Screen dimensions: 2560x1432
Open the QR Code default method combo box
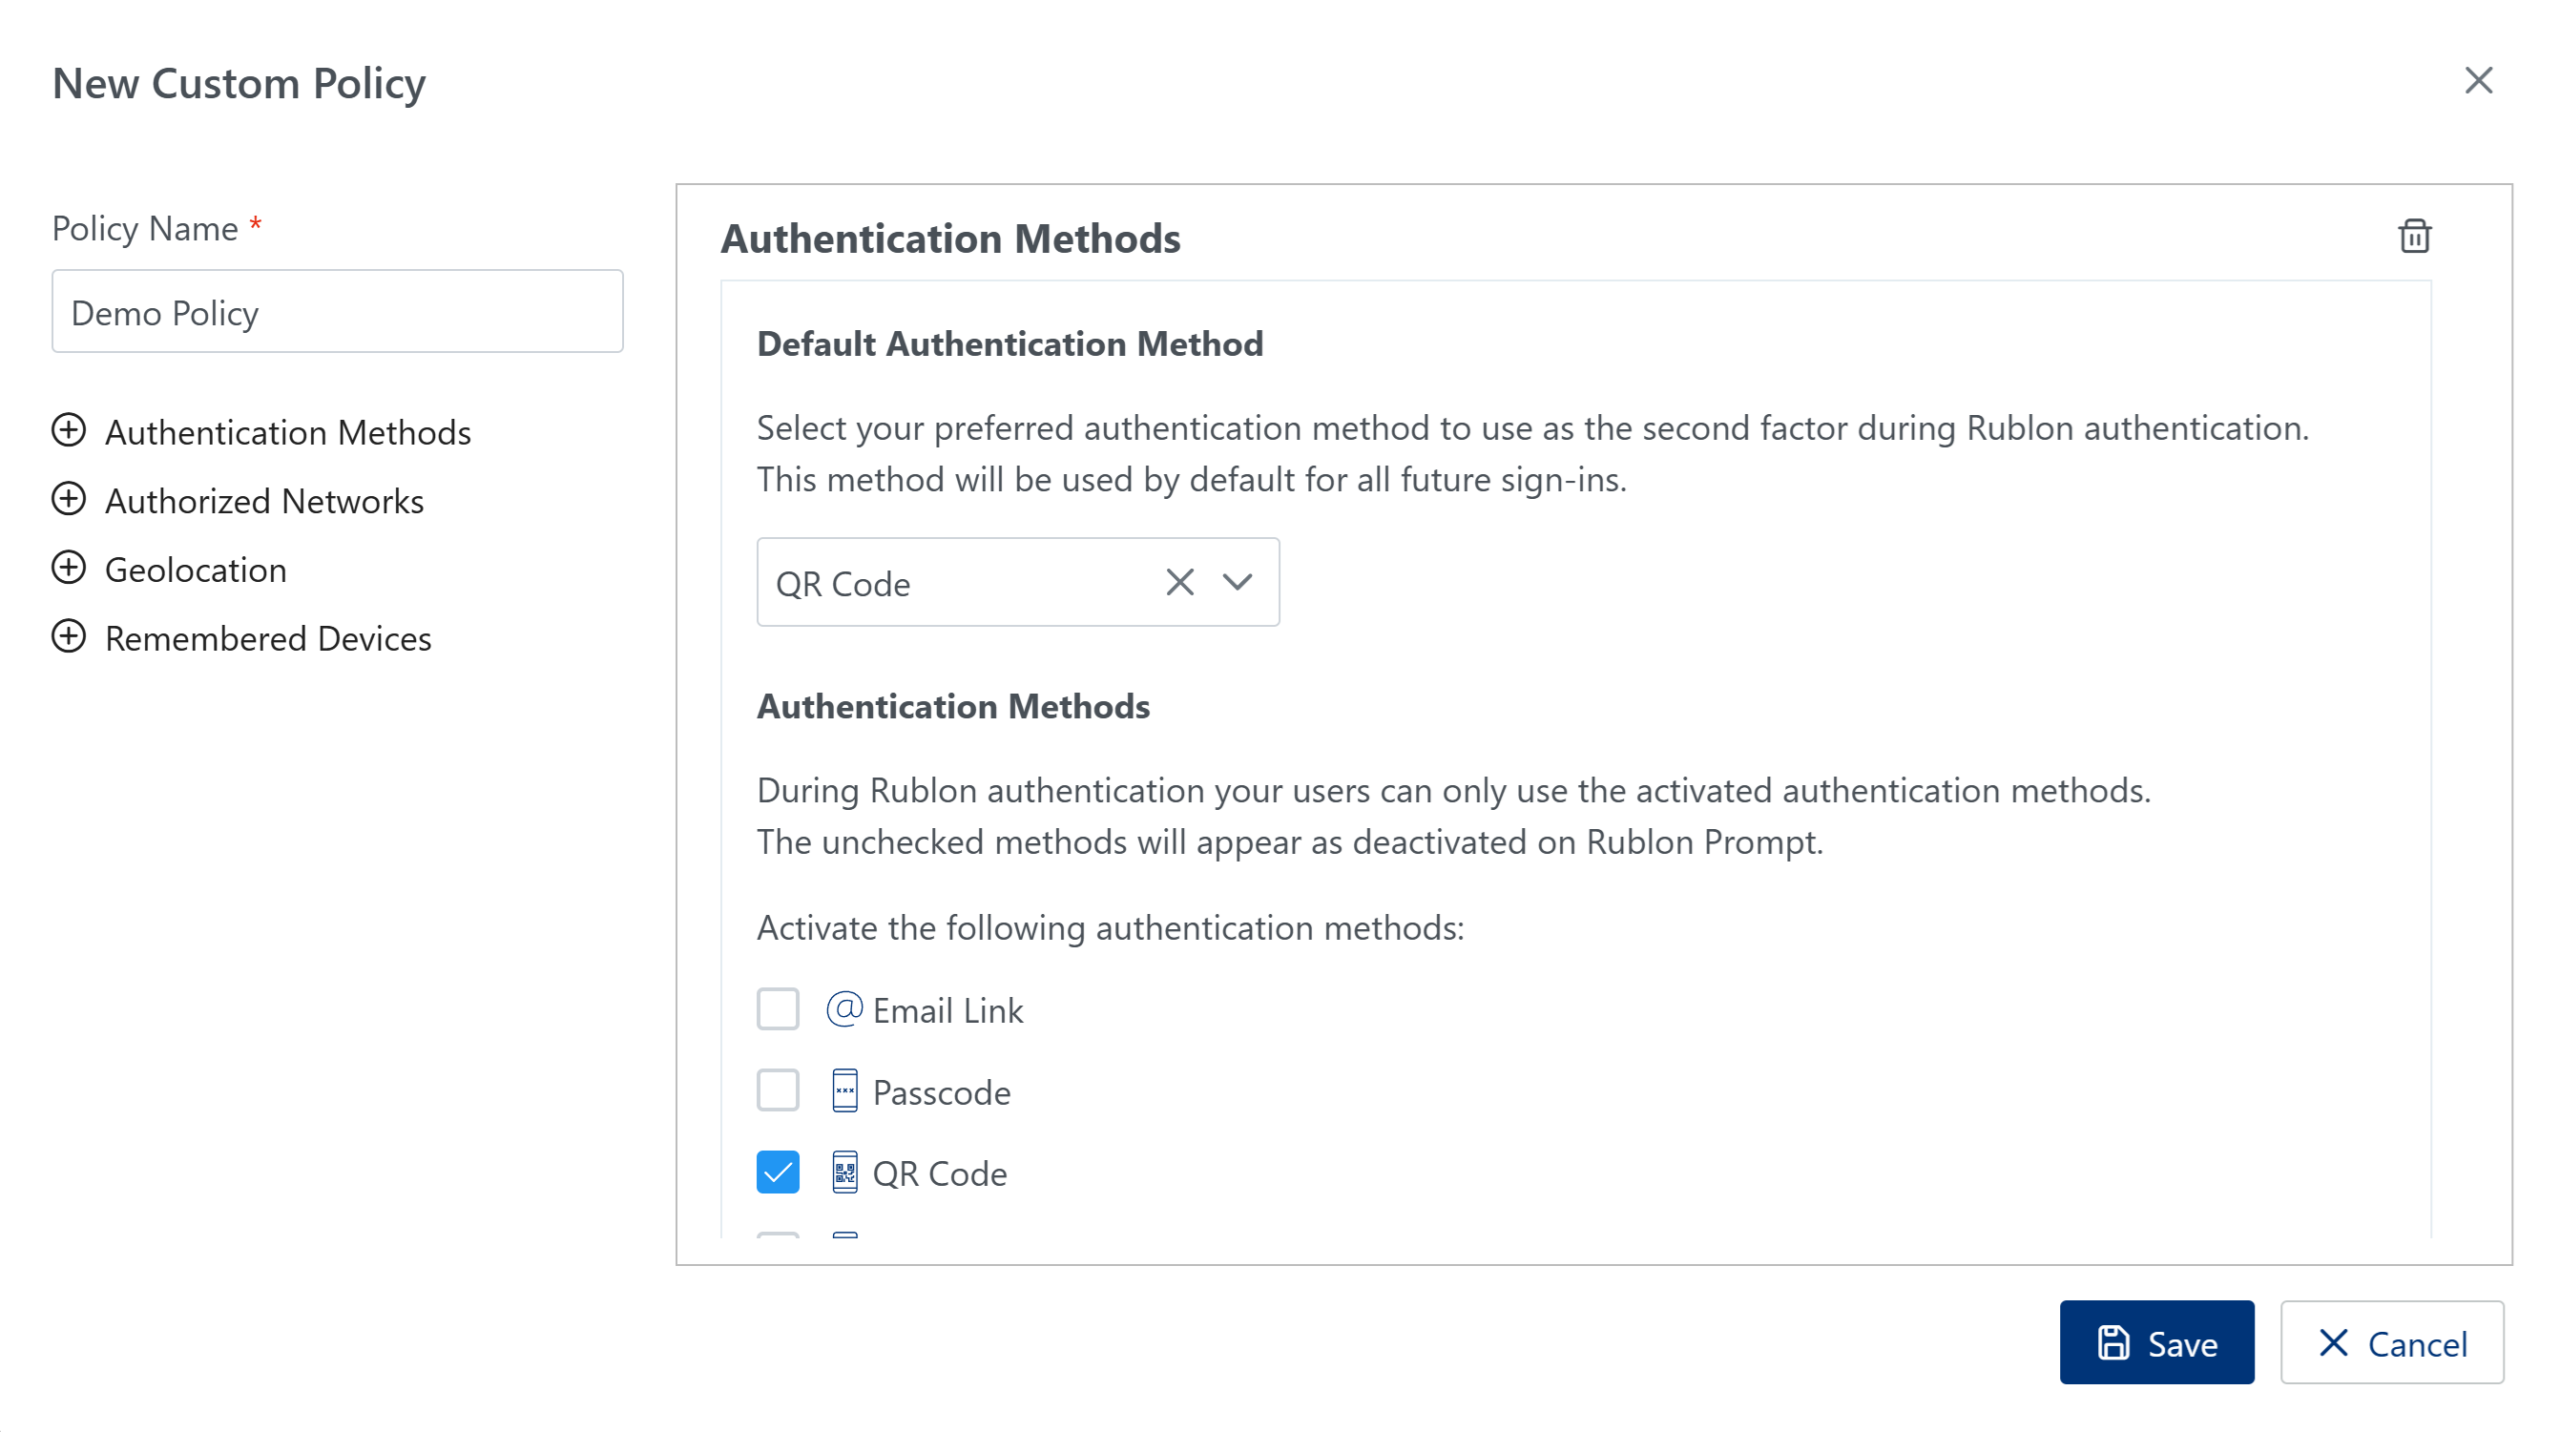pyautogui.click(x=950, y=583)
